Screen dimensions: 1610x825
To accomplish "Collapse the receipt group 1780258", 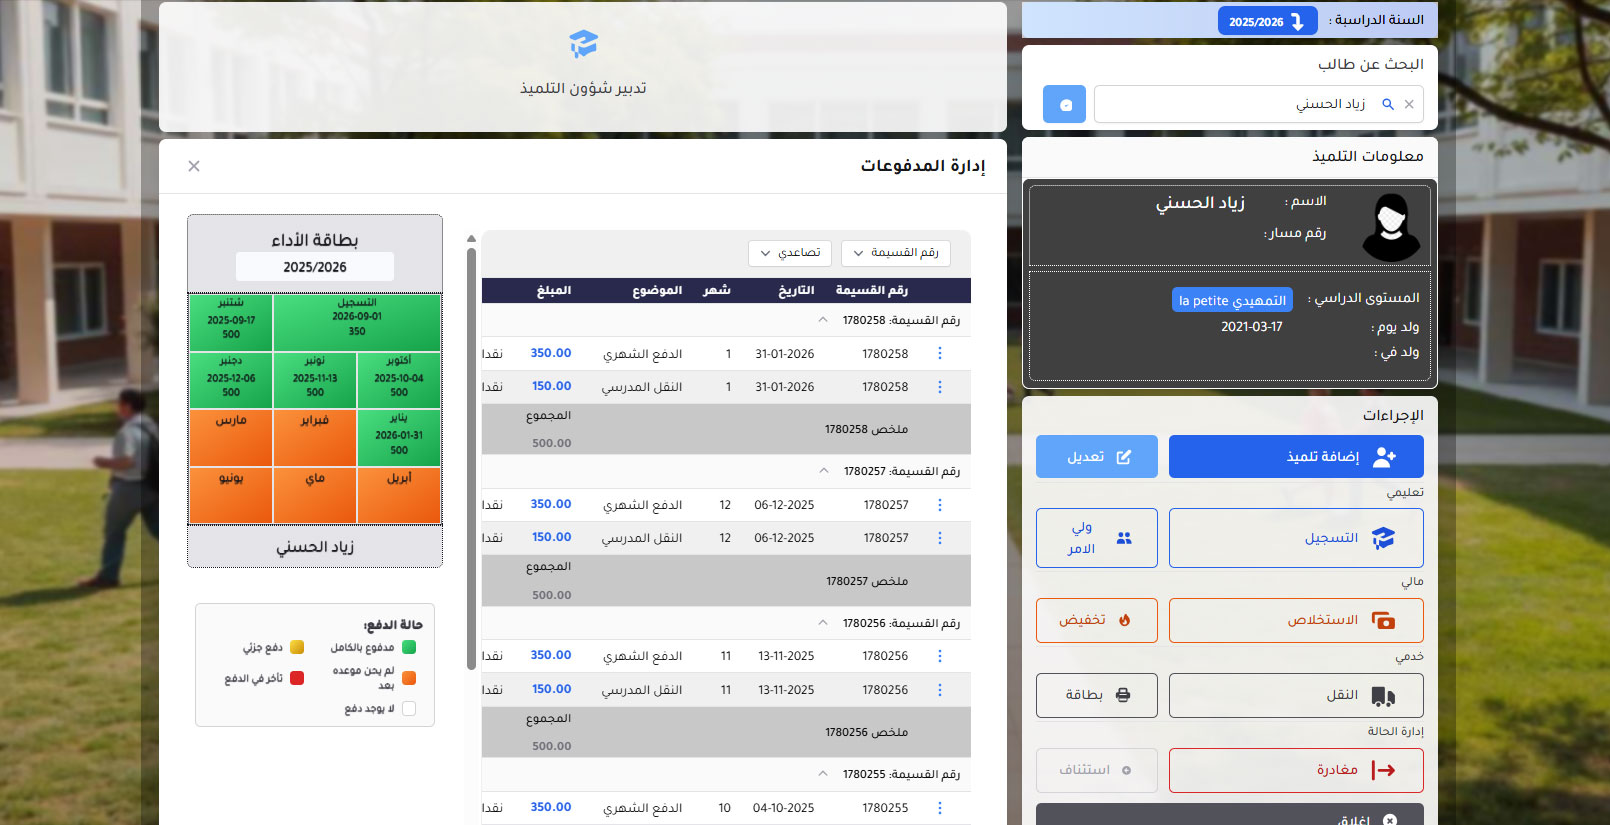I will pos(823,320).
